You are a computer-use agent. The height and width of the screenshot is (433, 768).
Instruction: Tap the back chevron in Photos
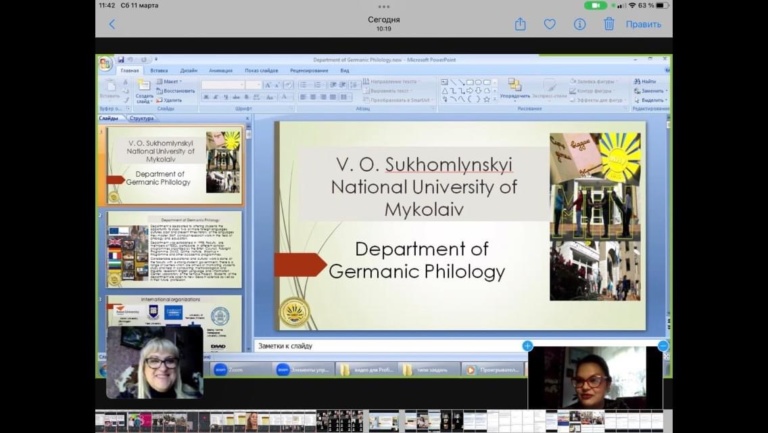coord(112,24)
